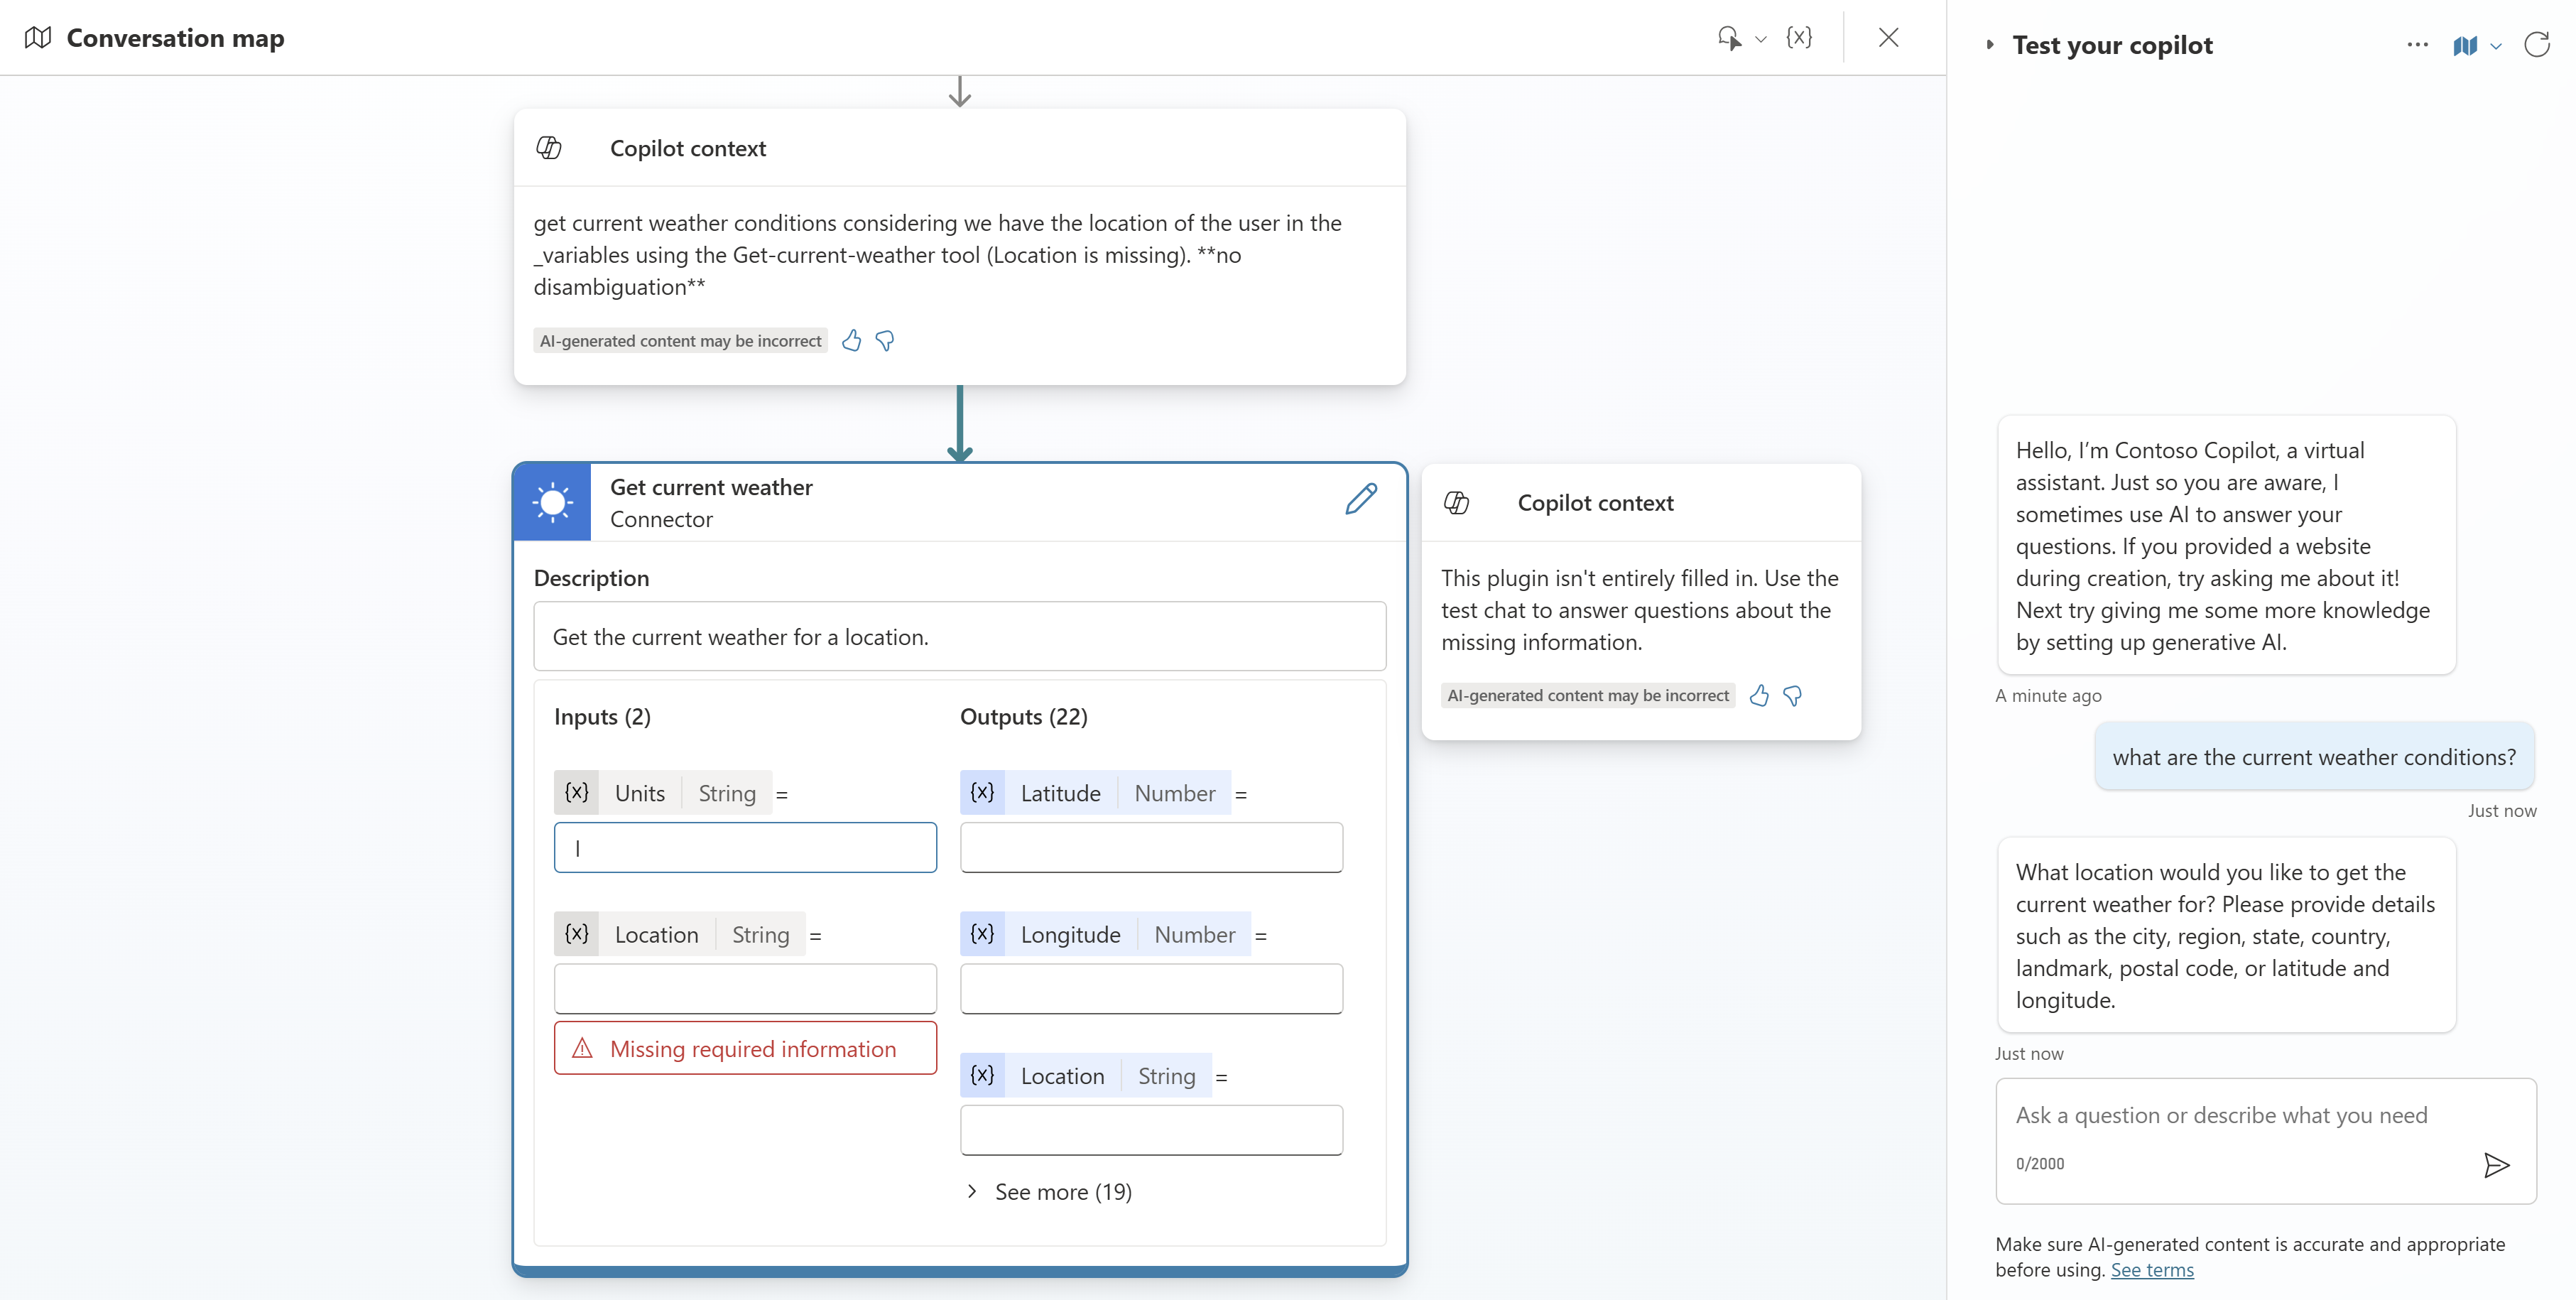Click thumbs down on first Copilot context card
This screenshot has width=2576, height=1300.
pos(885,341)
